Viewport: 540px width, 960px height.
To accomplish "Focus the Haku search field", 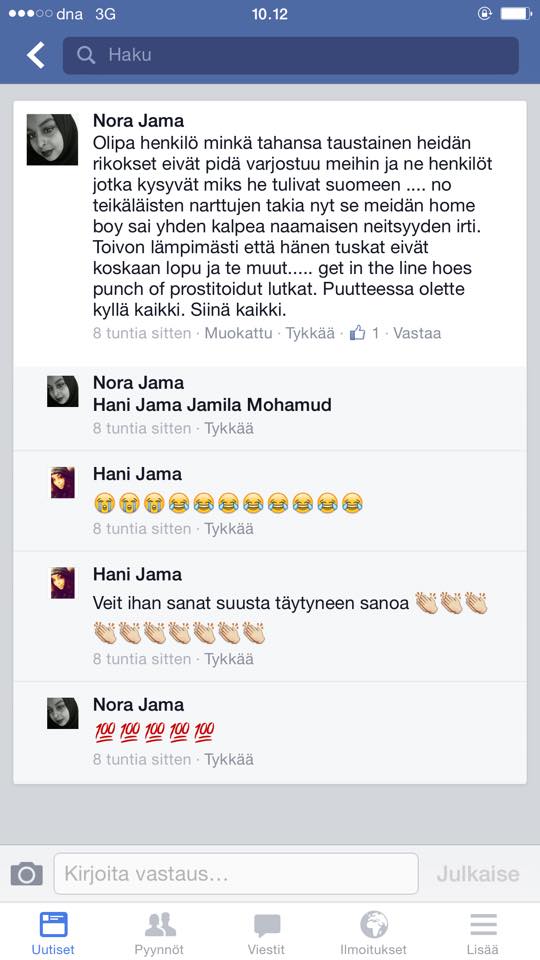I will (x=291, y=55).
